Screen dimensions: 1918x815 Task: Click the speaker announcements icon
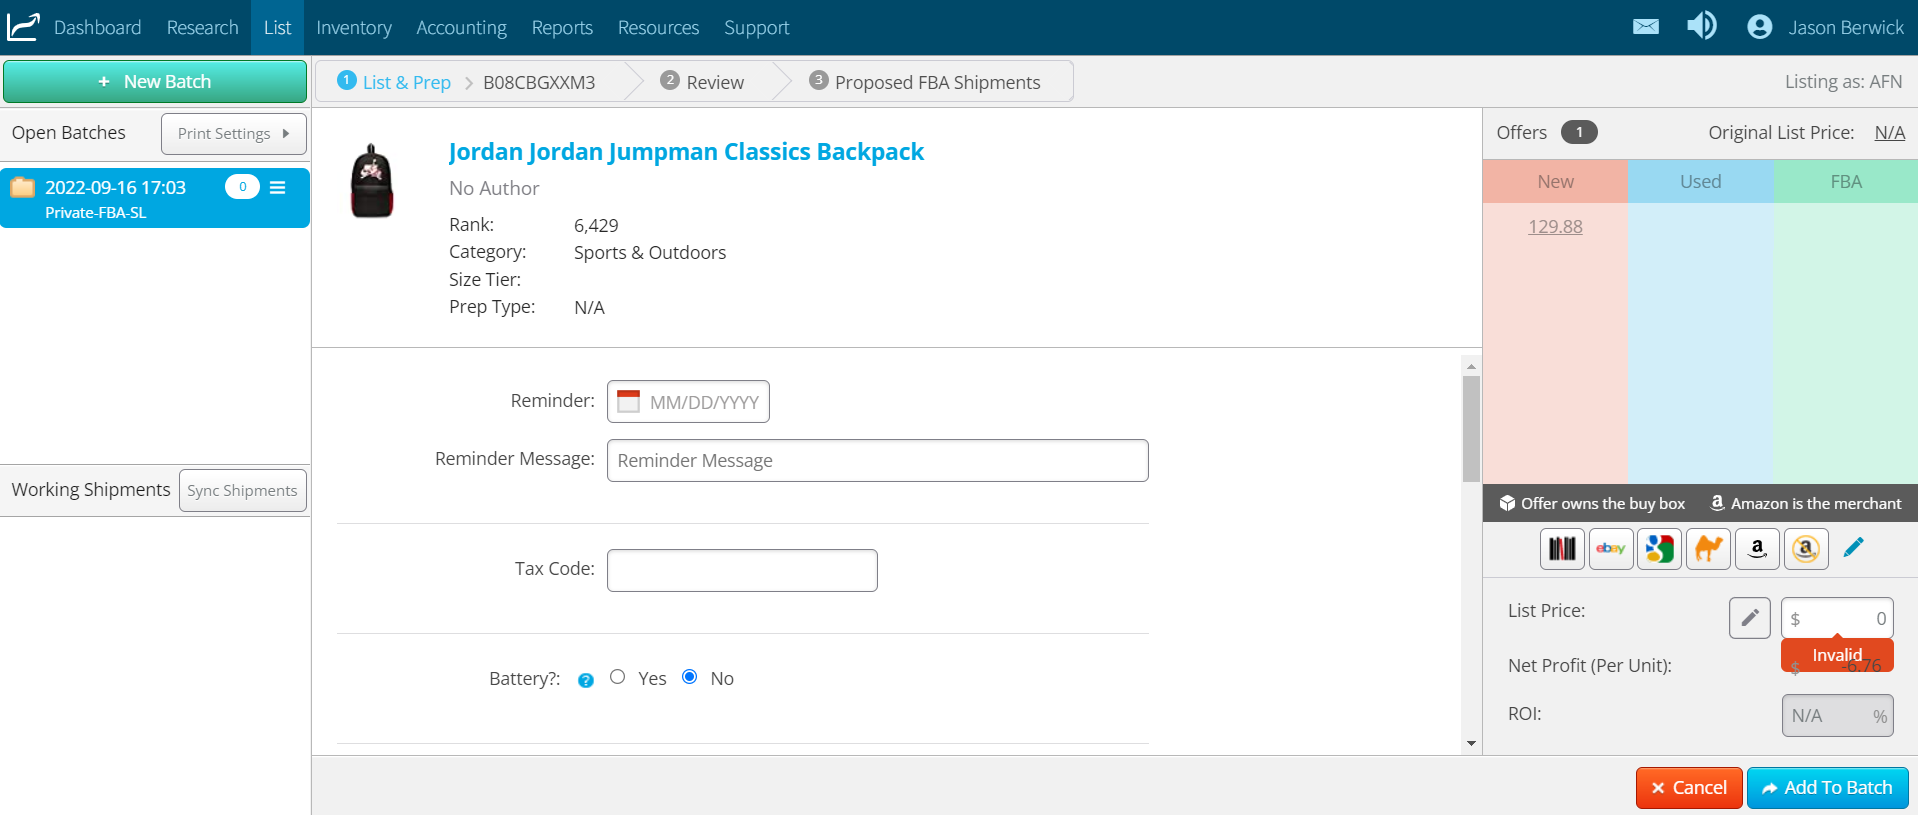click(x=1701, y=26)
